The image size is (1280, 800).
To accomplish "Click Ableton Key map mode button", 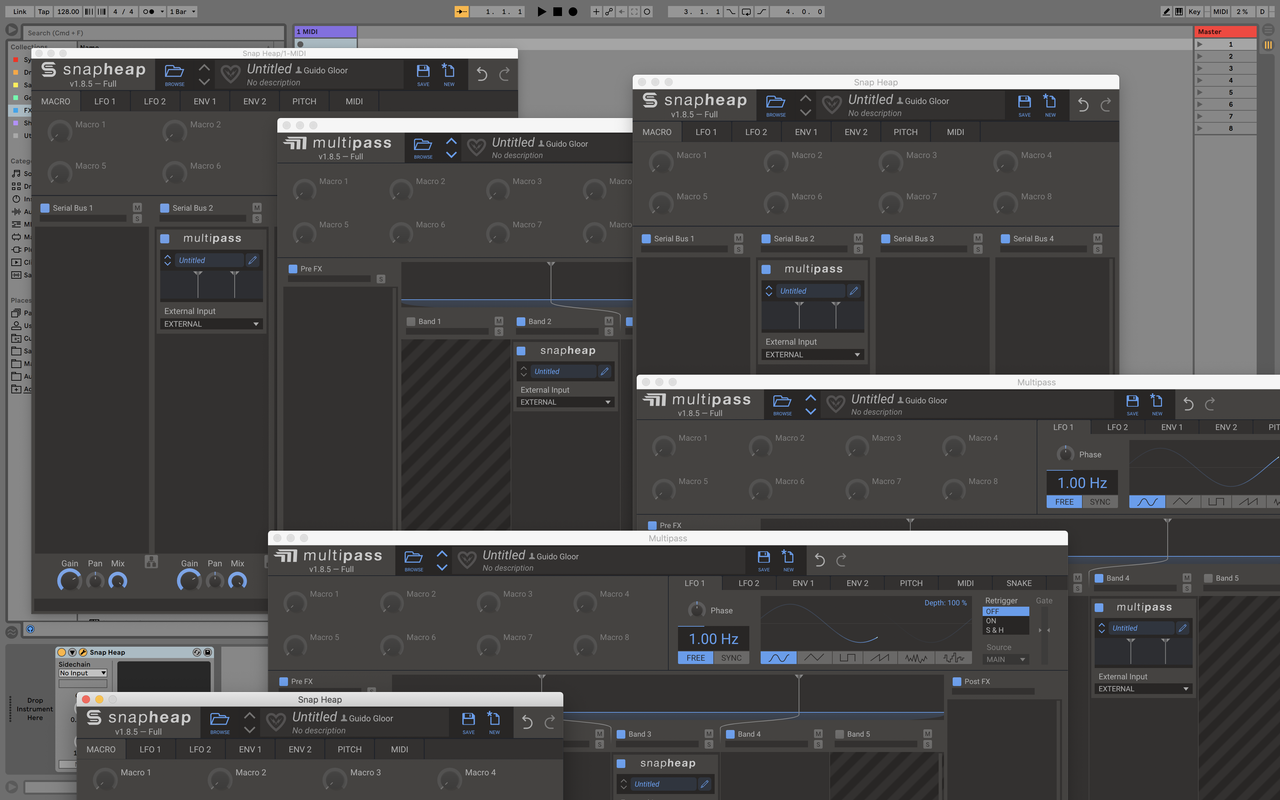I will click(x=1195, y=11).
